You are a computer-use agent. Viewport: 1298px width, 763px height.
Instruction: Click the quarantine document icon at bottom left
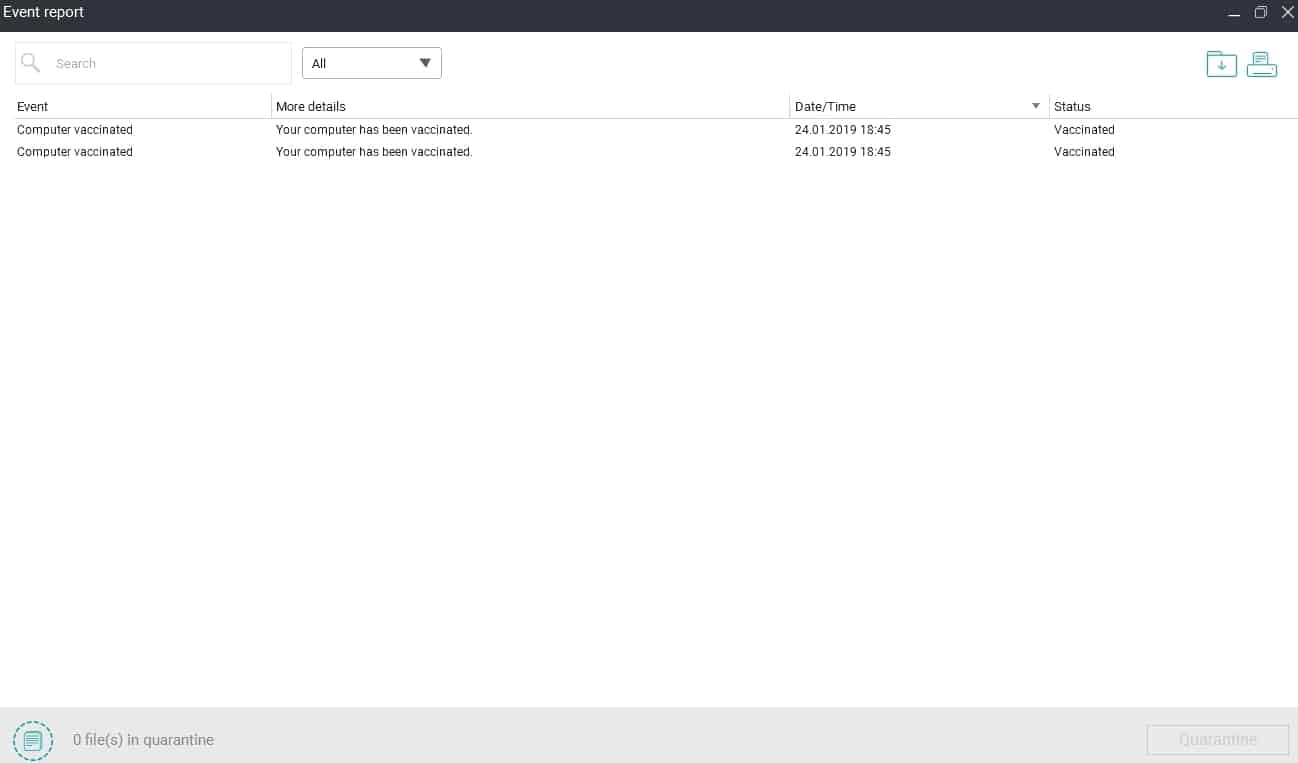(x=33, y=740)
